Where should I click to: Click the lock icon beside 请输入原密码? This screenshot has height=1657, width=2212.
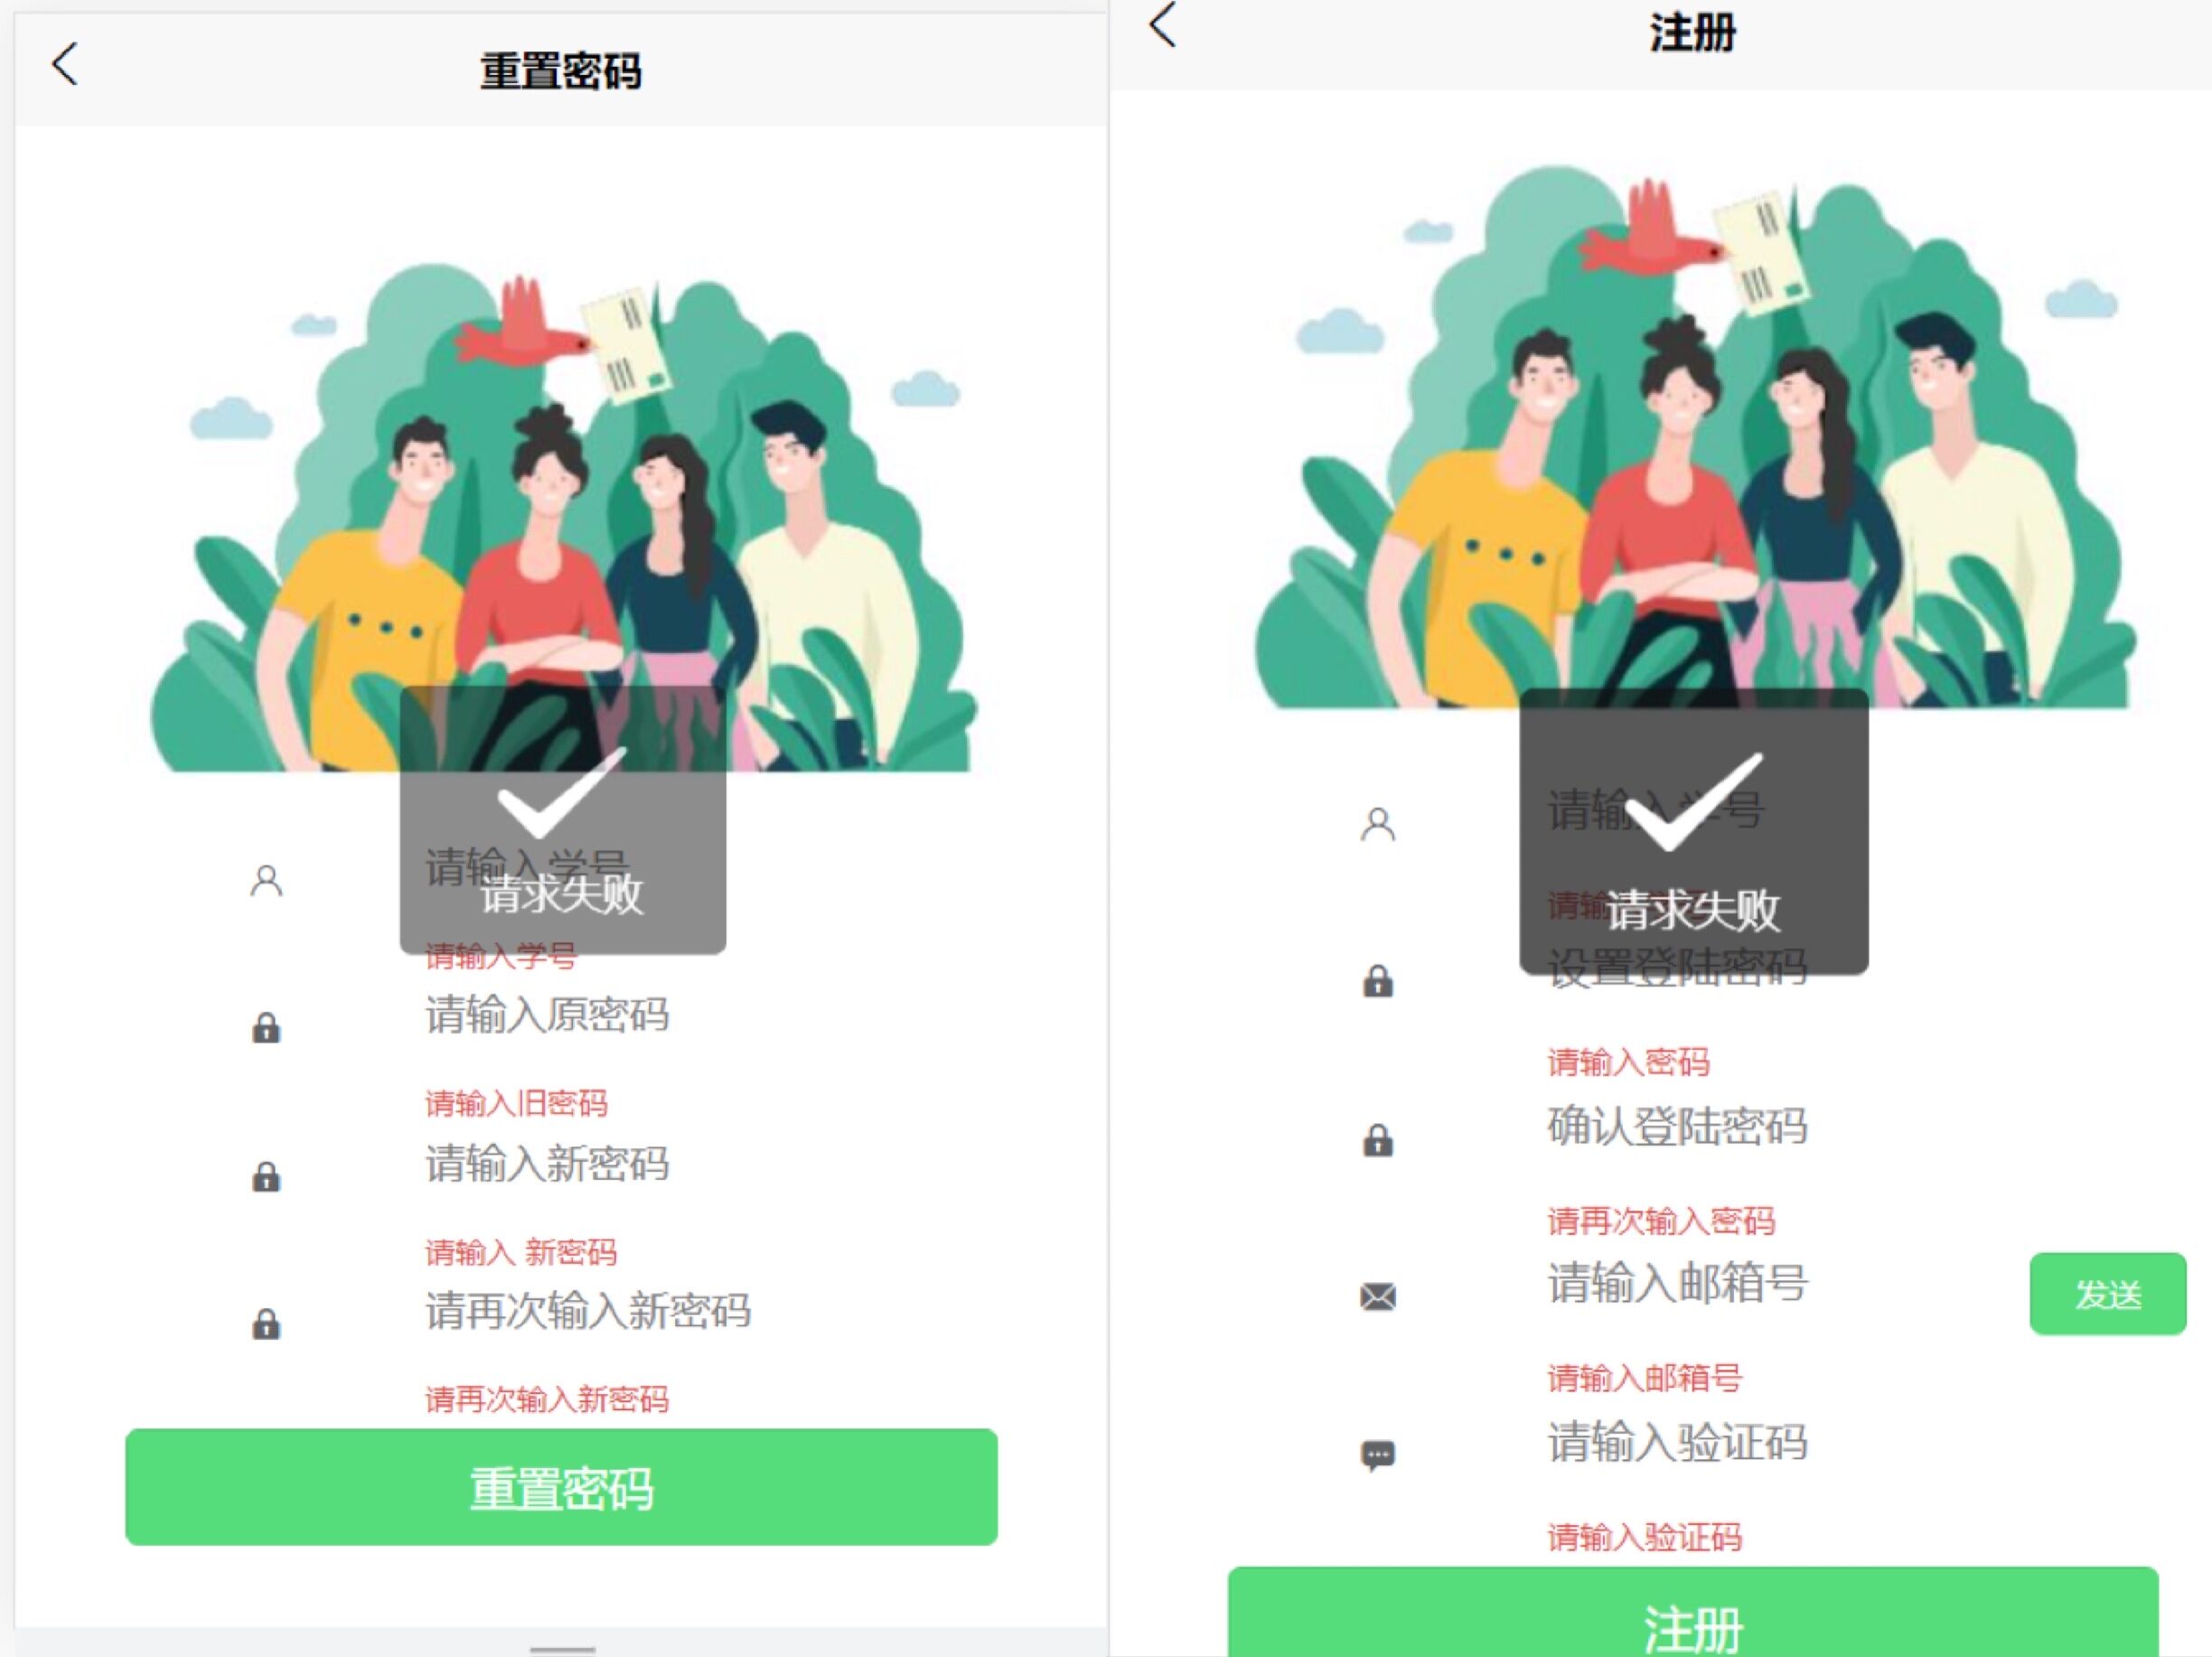tap(266, 1028)
